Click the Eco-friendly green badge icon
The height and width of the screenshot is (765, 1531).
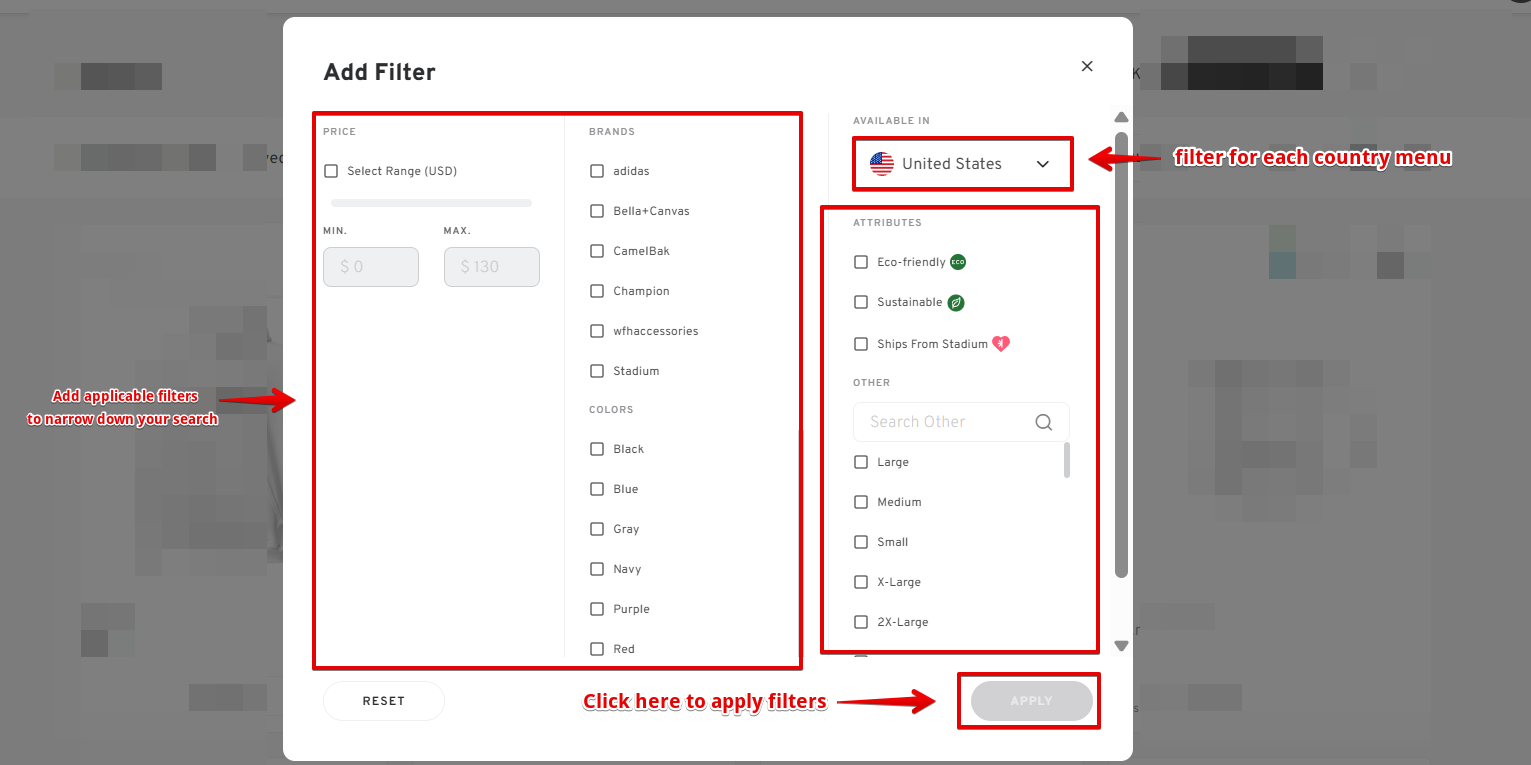click(x=958, y=262)
